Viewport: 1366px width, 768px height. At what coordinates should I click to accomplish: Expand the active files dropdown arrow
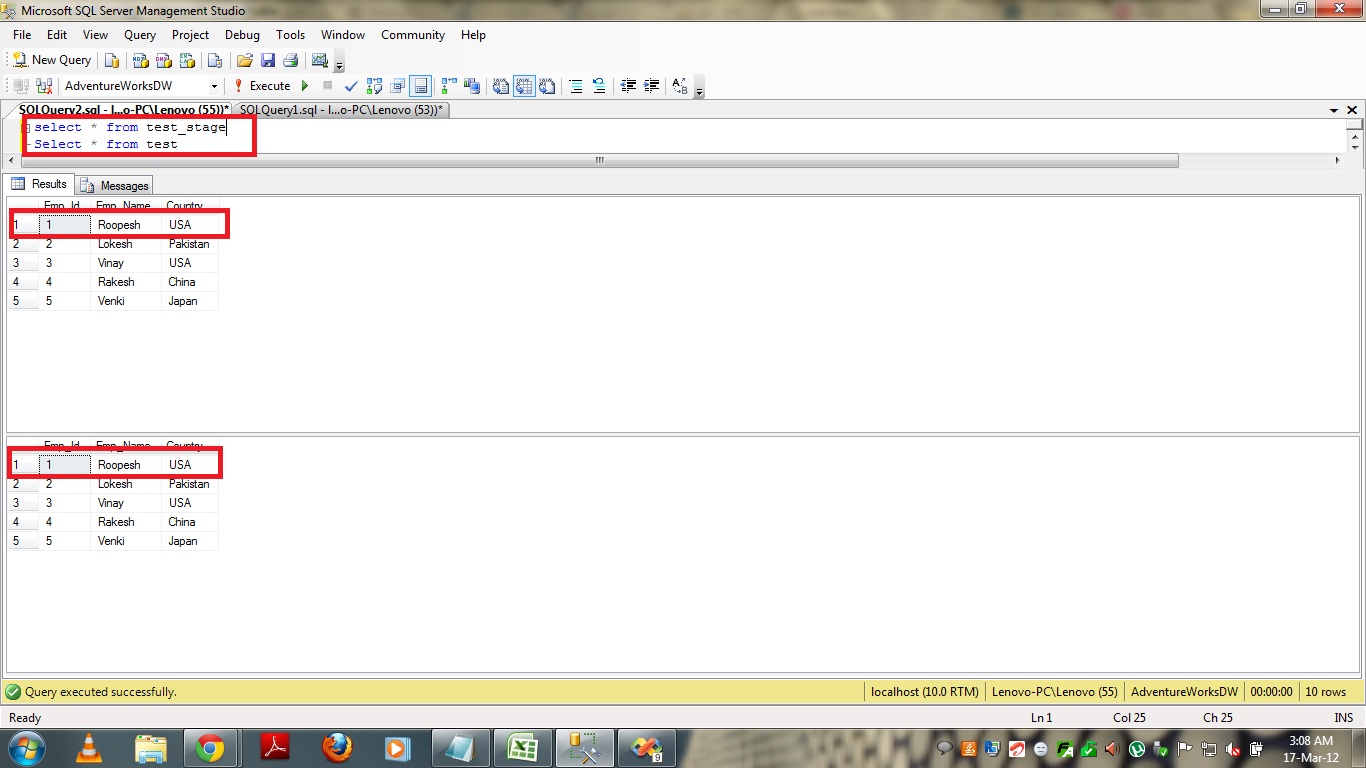click(x=1334, y=110)
